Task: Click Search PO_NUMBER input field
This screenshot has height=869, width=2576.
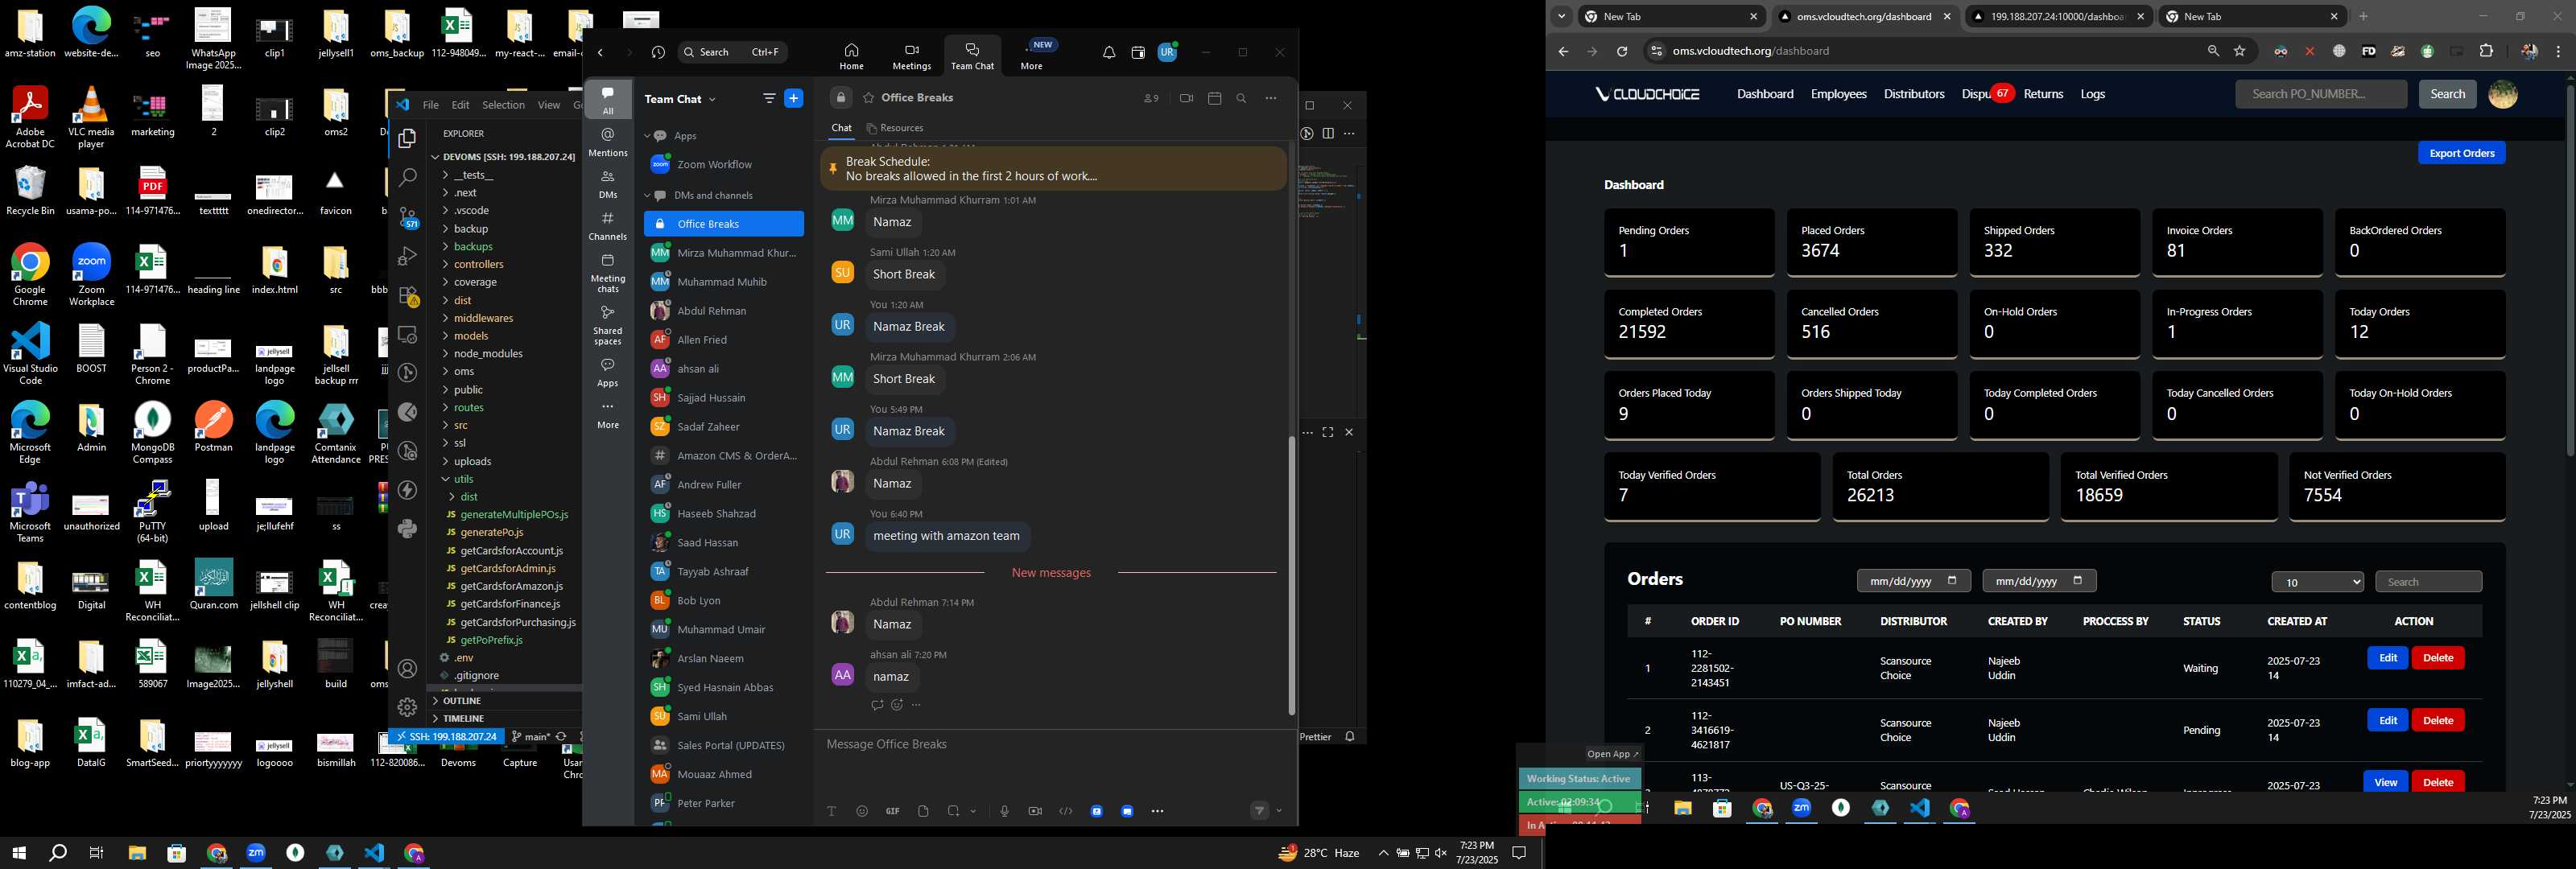Action: [x=2321, y=94]
